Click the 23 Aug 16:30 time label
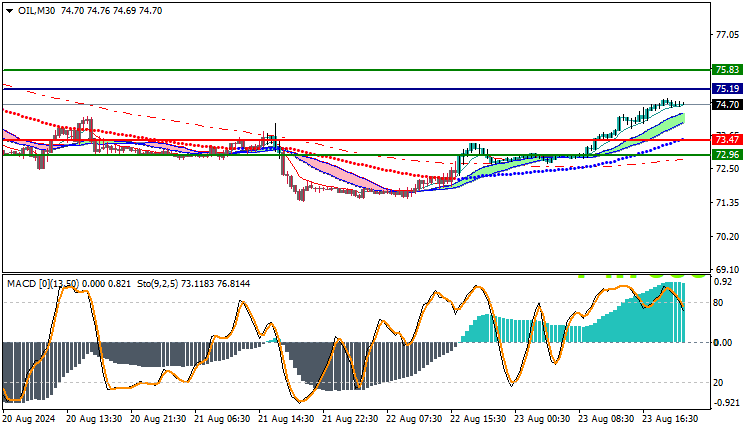750x430 pixels. (x=671, y=419)
